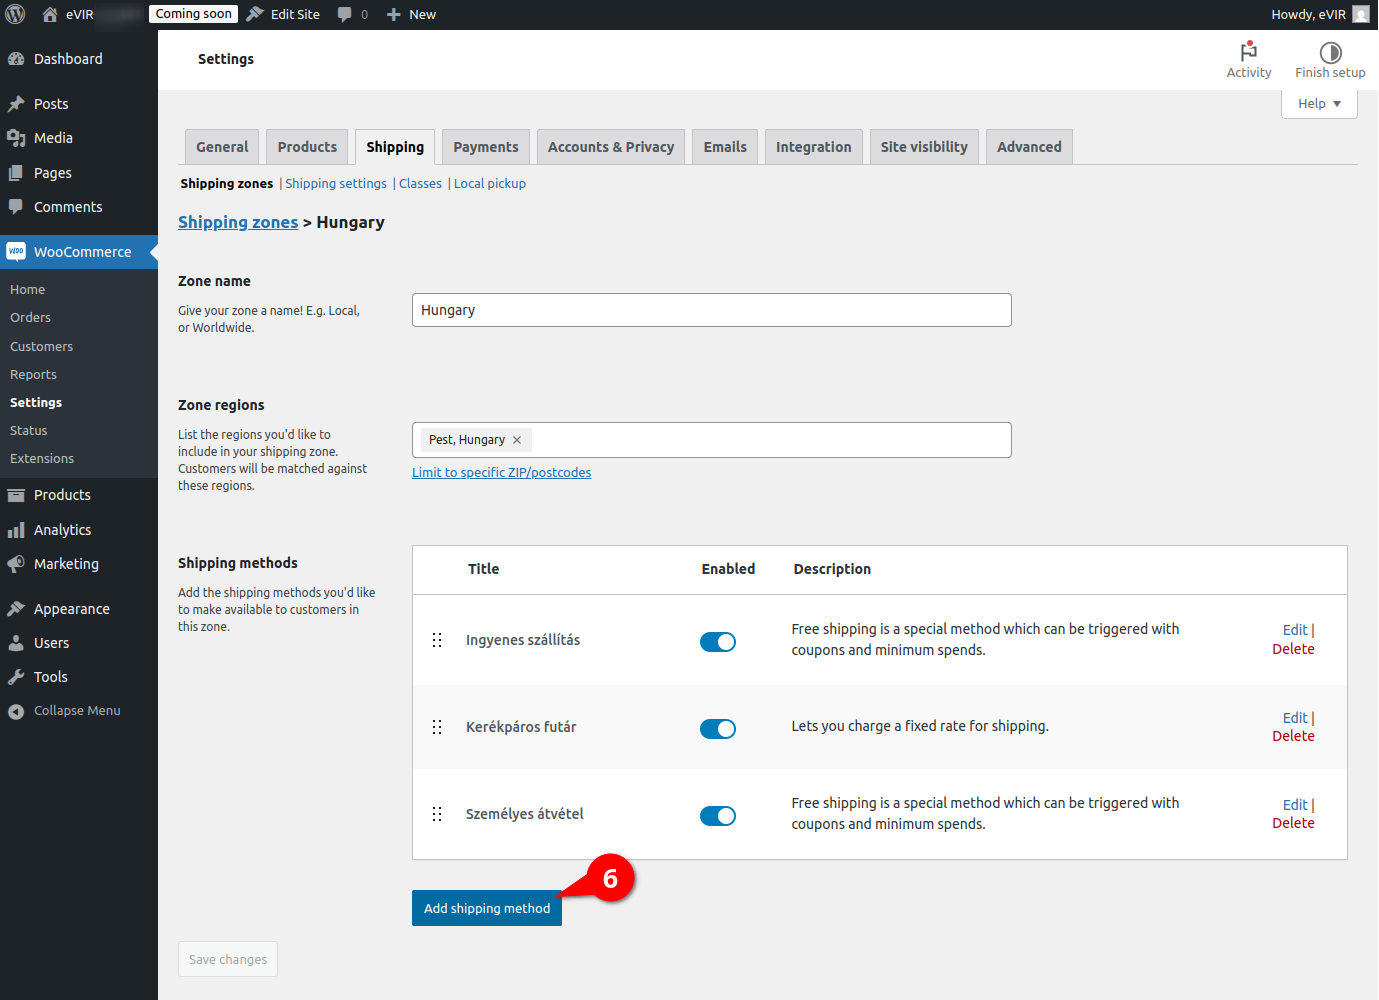
Task: Click the Appearance brush icon
Action: coord(16,609)
